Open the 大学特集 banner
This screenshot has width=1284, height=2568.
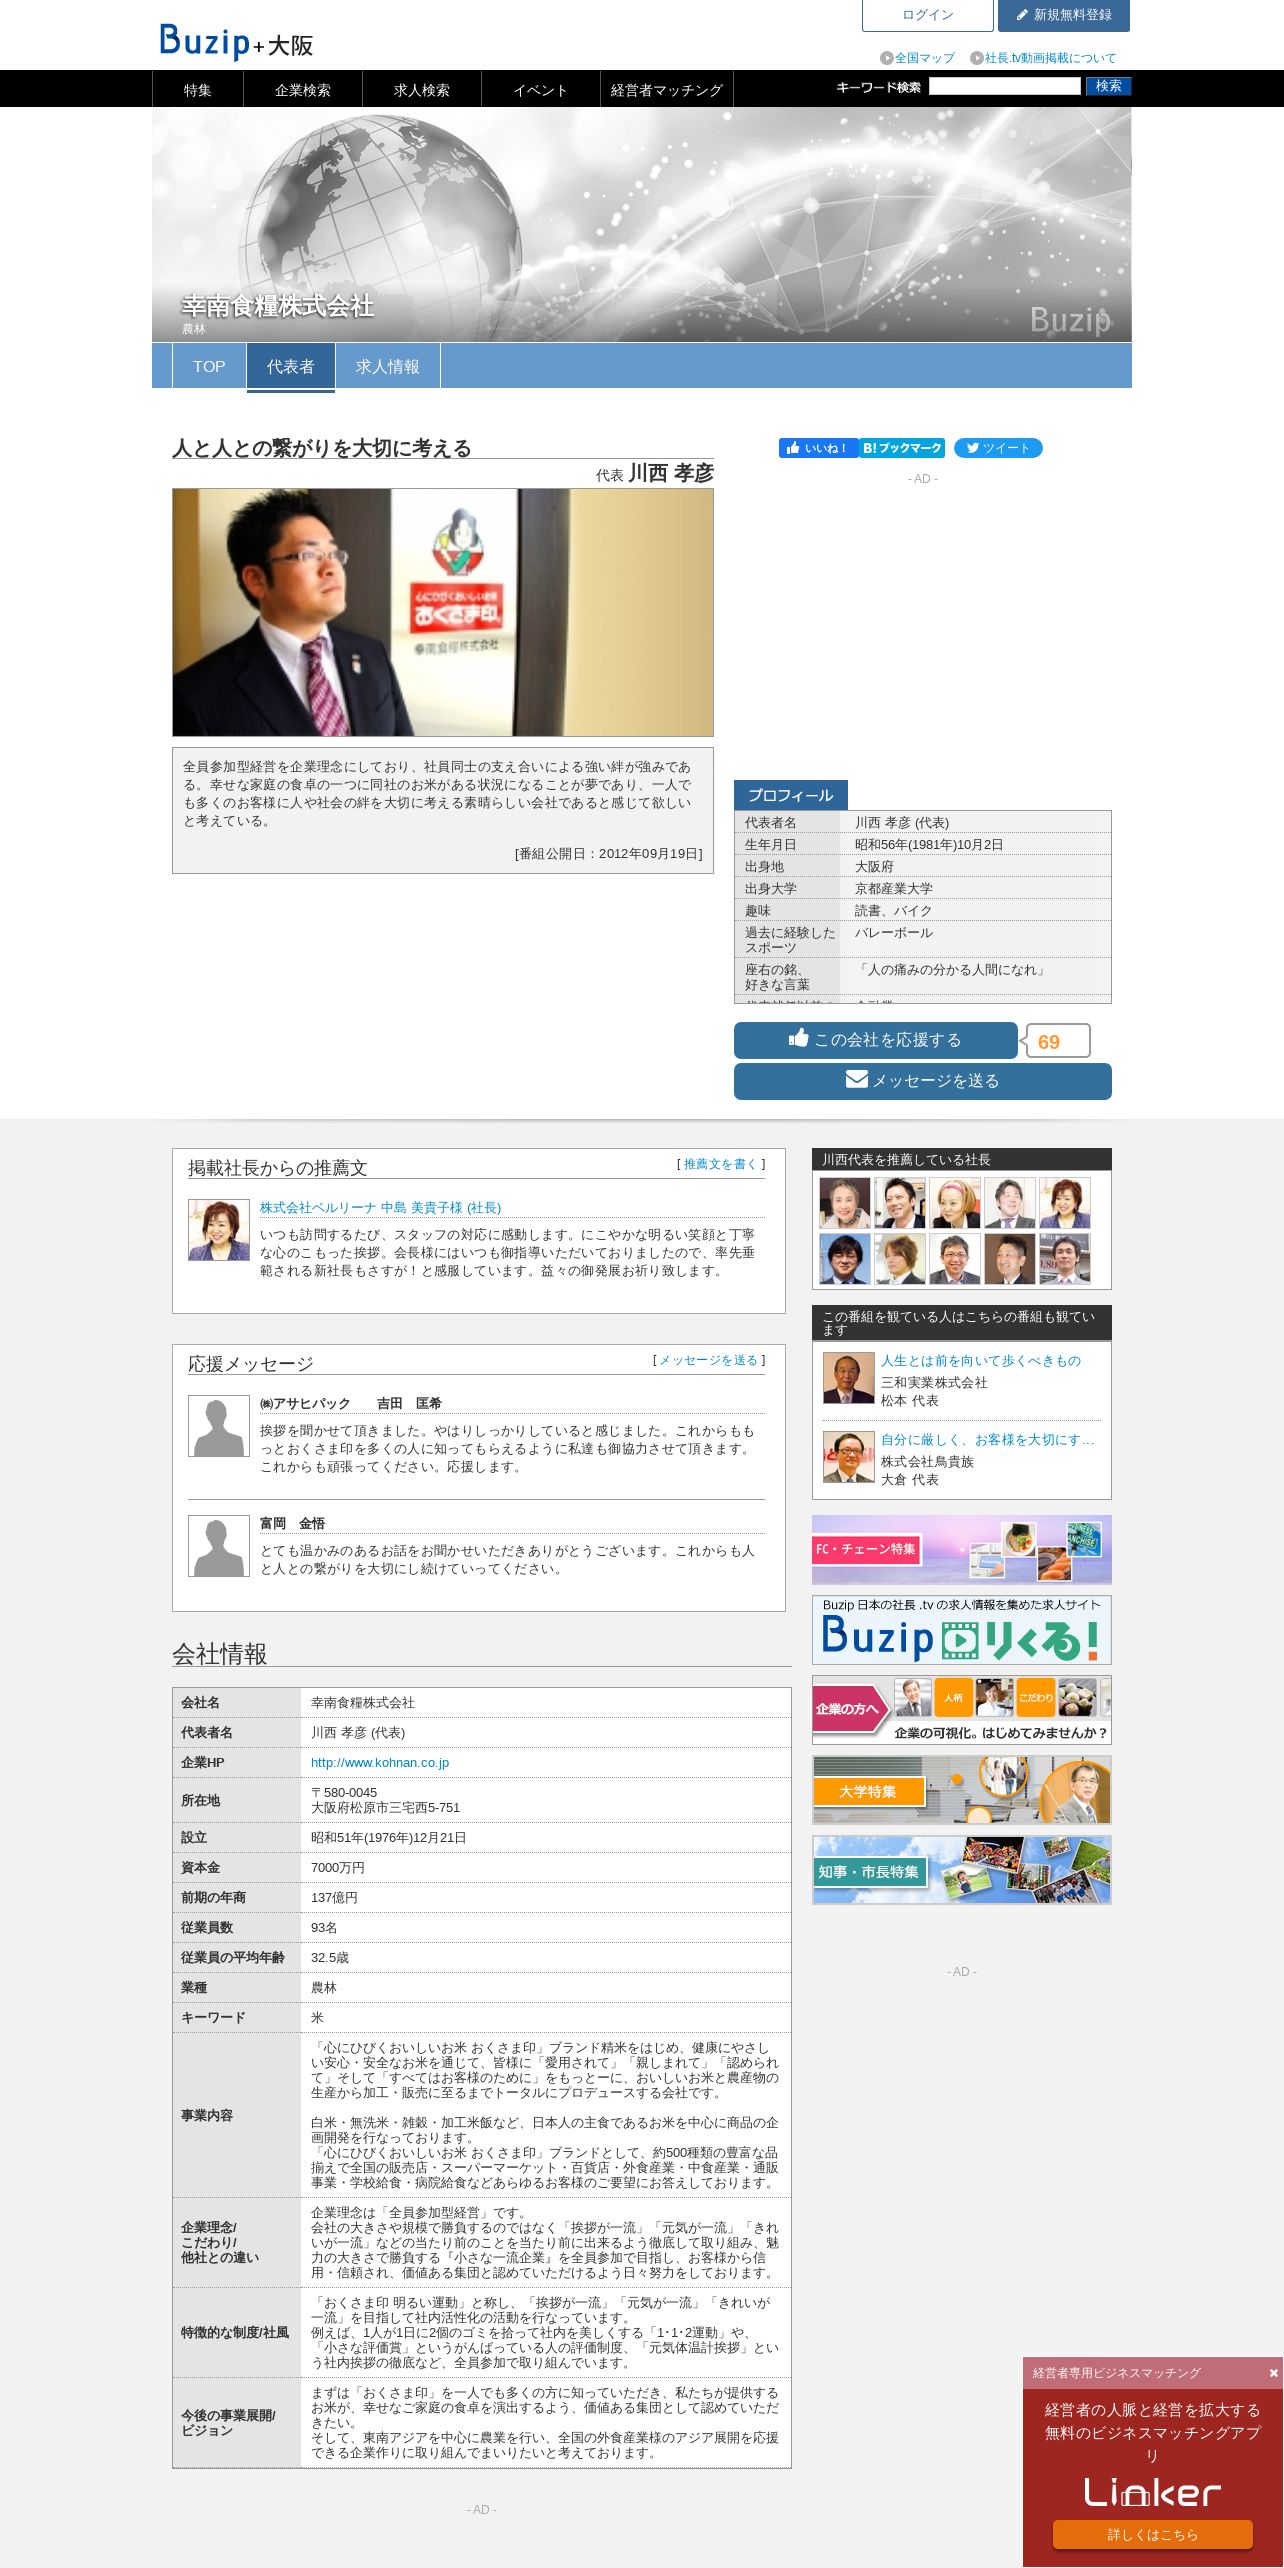[962, 1790]
